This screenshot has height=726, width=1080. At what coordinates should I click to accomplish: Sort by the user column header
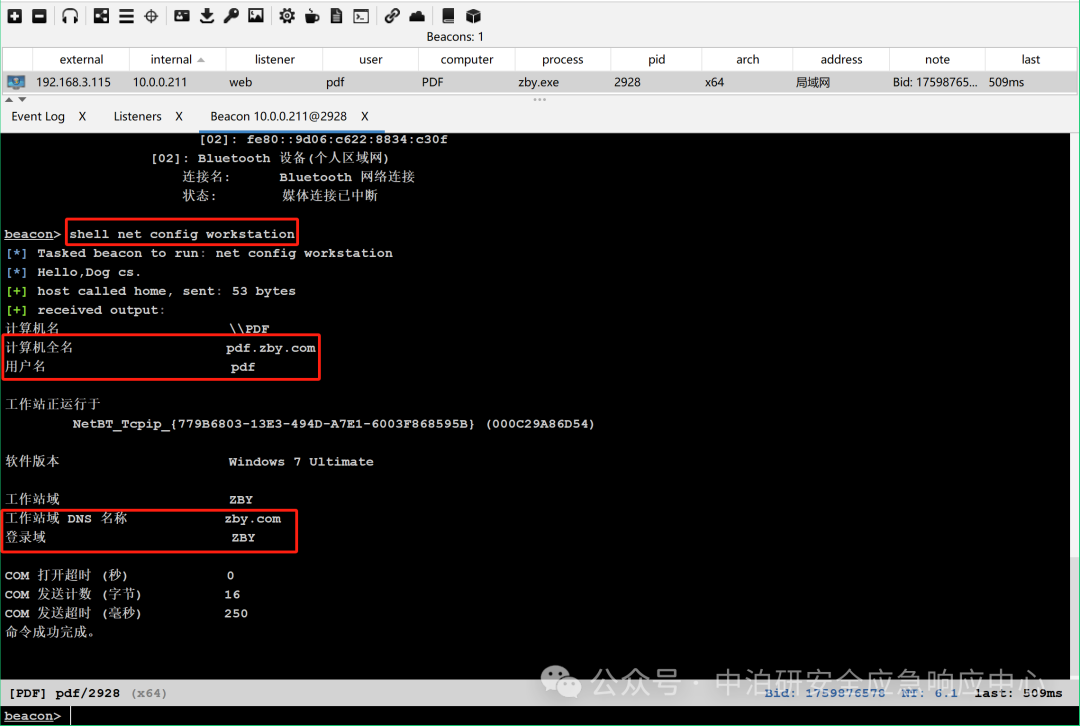370,59
